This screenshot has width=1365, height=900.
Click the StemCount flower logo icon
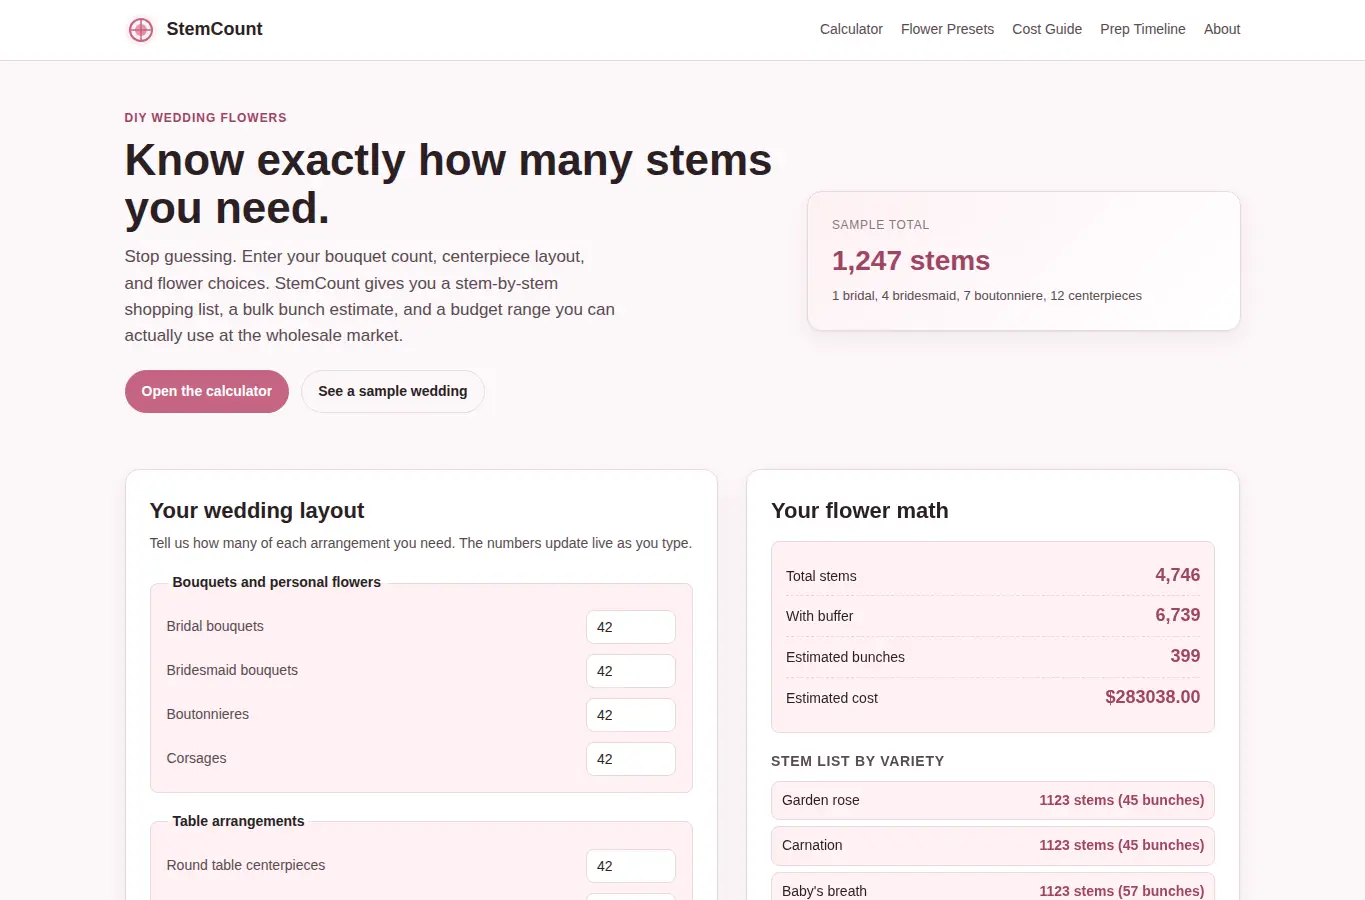point(141,30)
